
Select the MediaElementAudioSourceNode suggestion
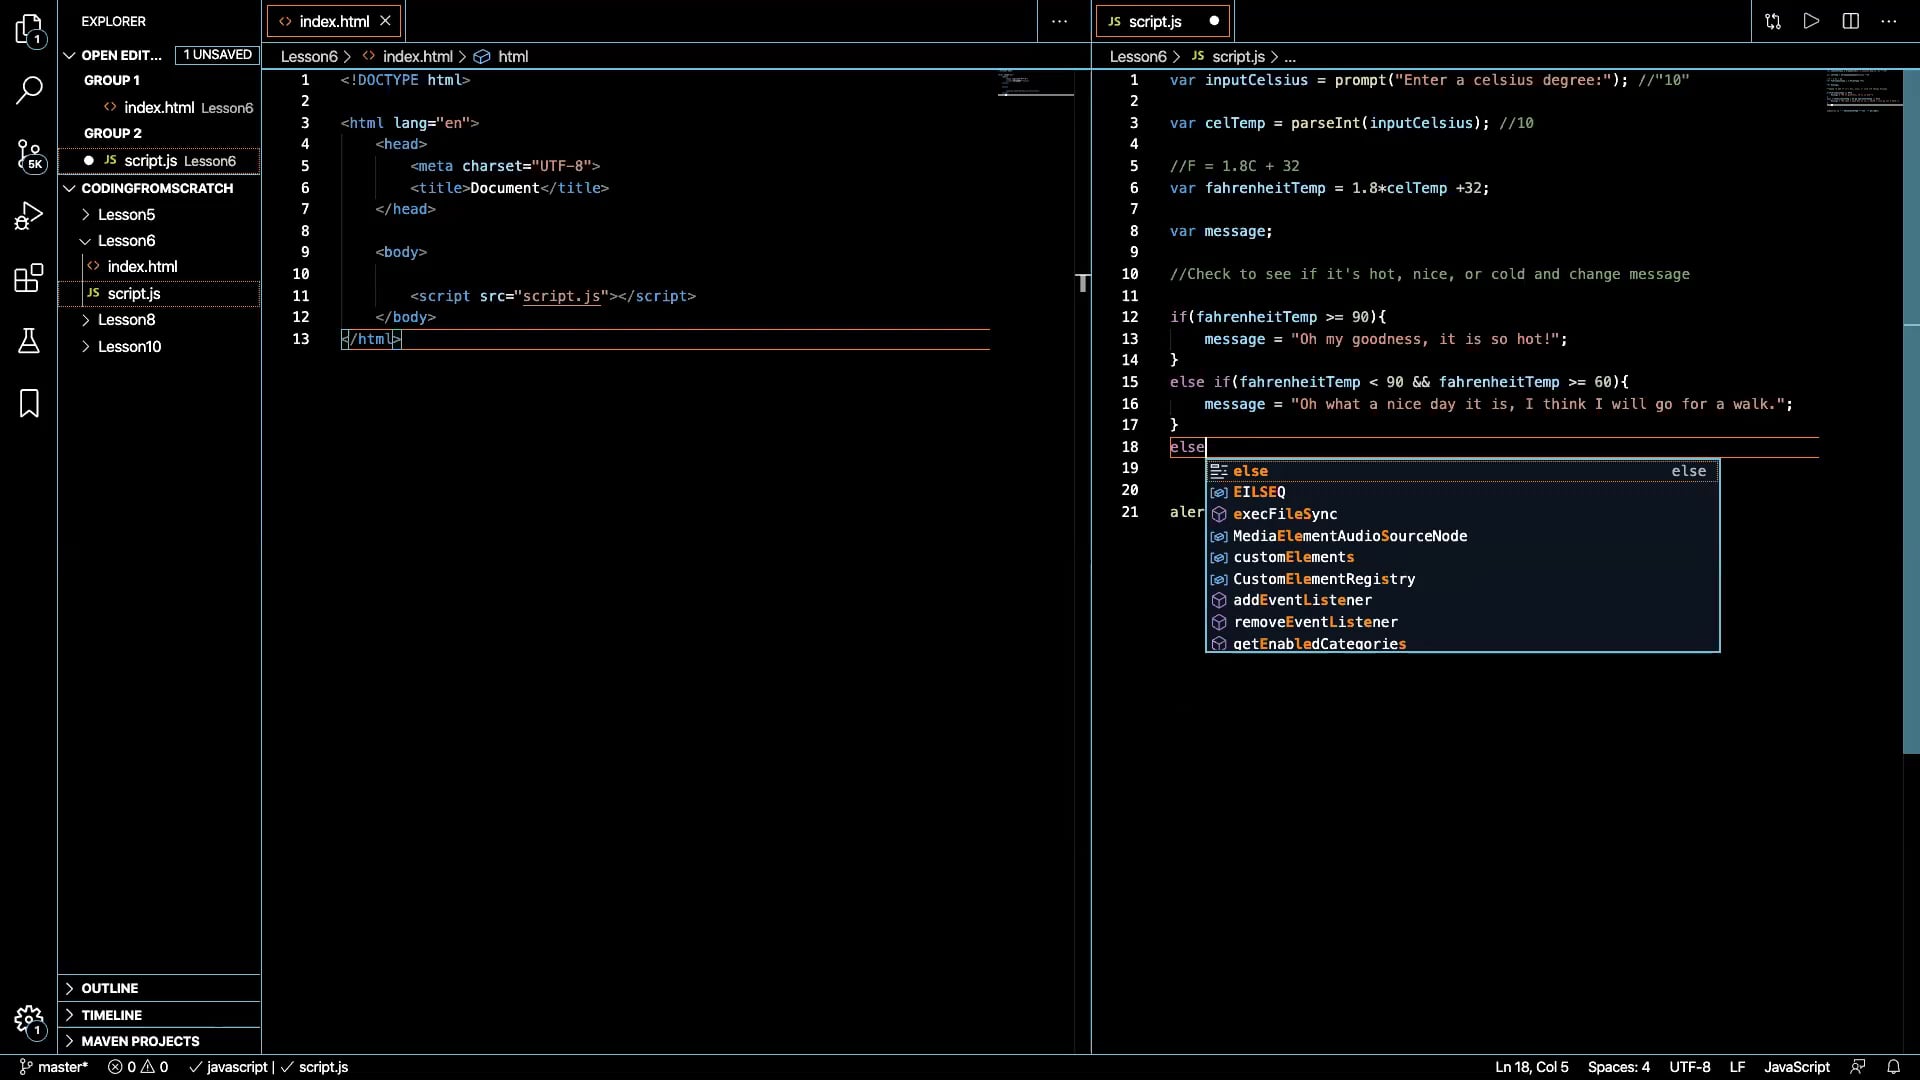1462,536
